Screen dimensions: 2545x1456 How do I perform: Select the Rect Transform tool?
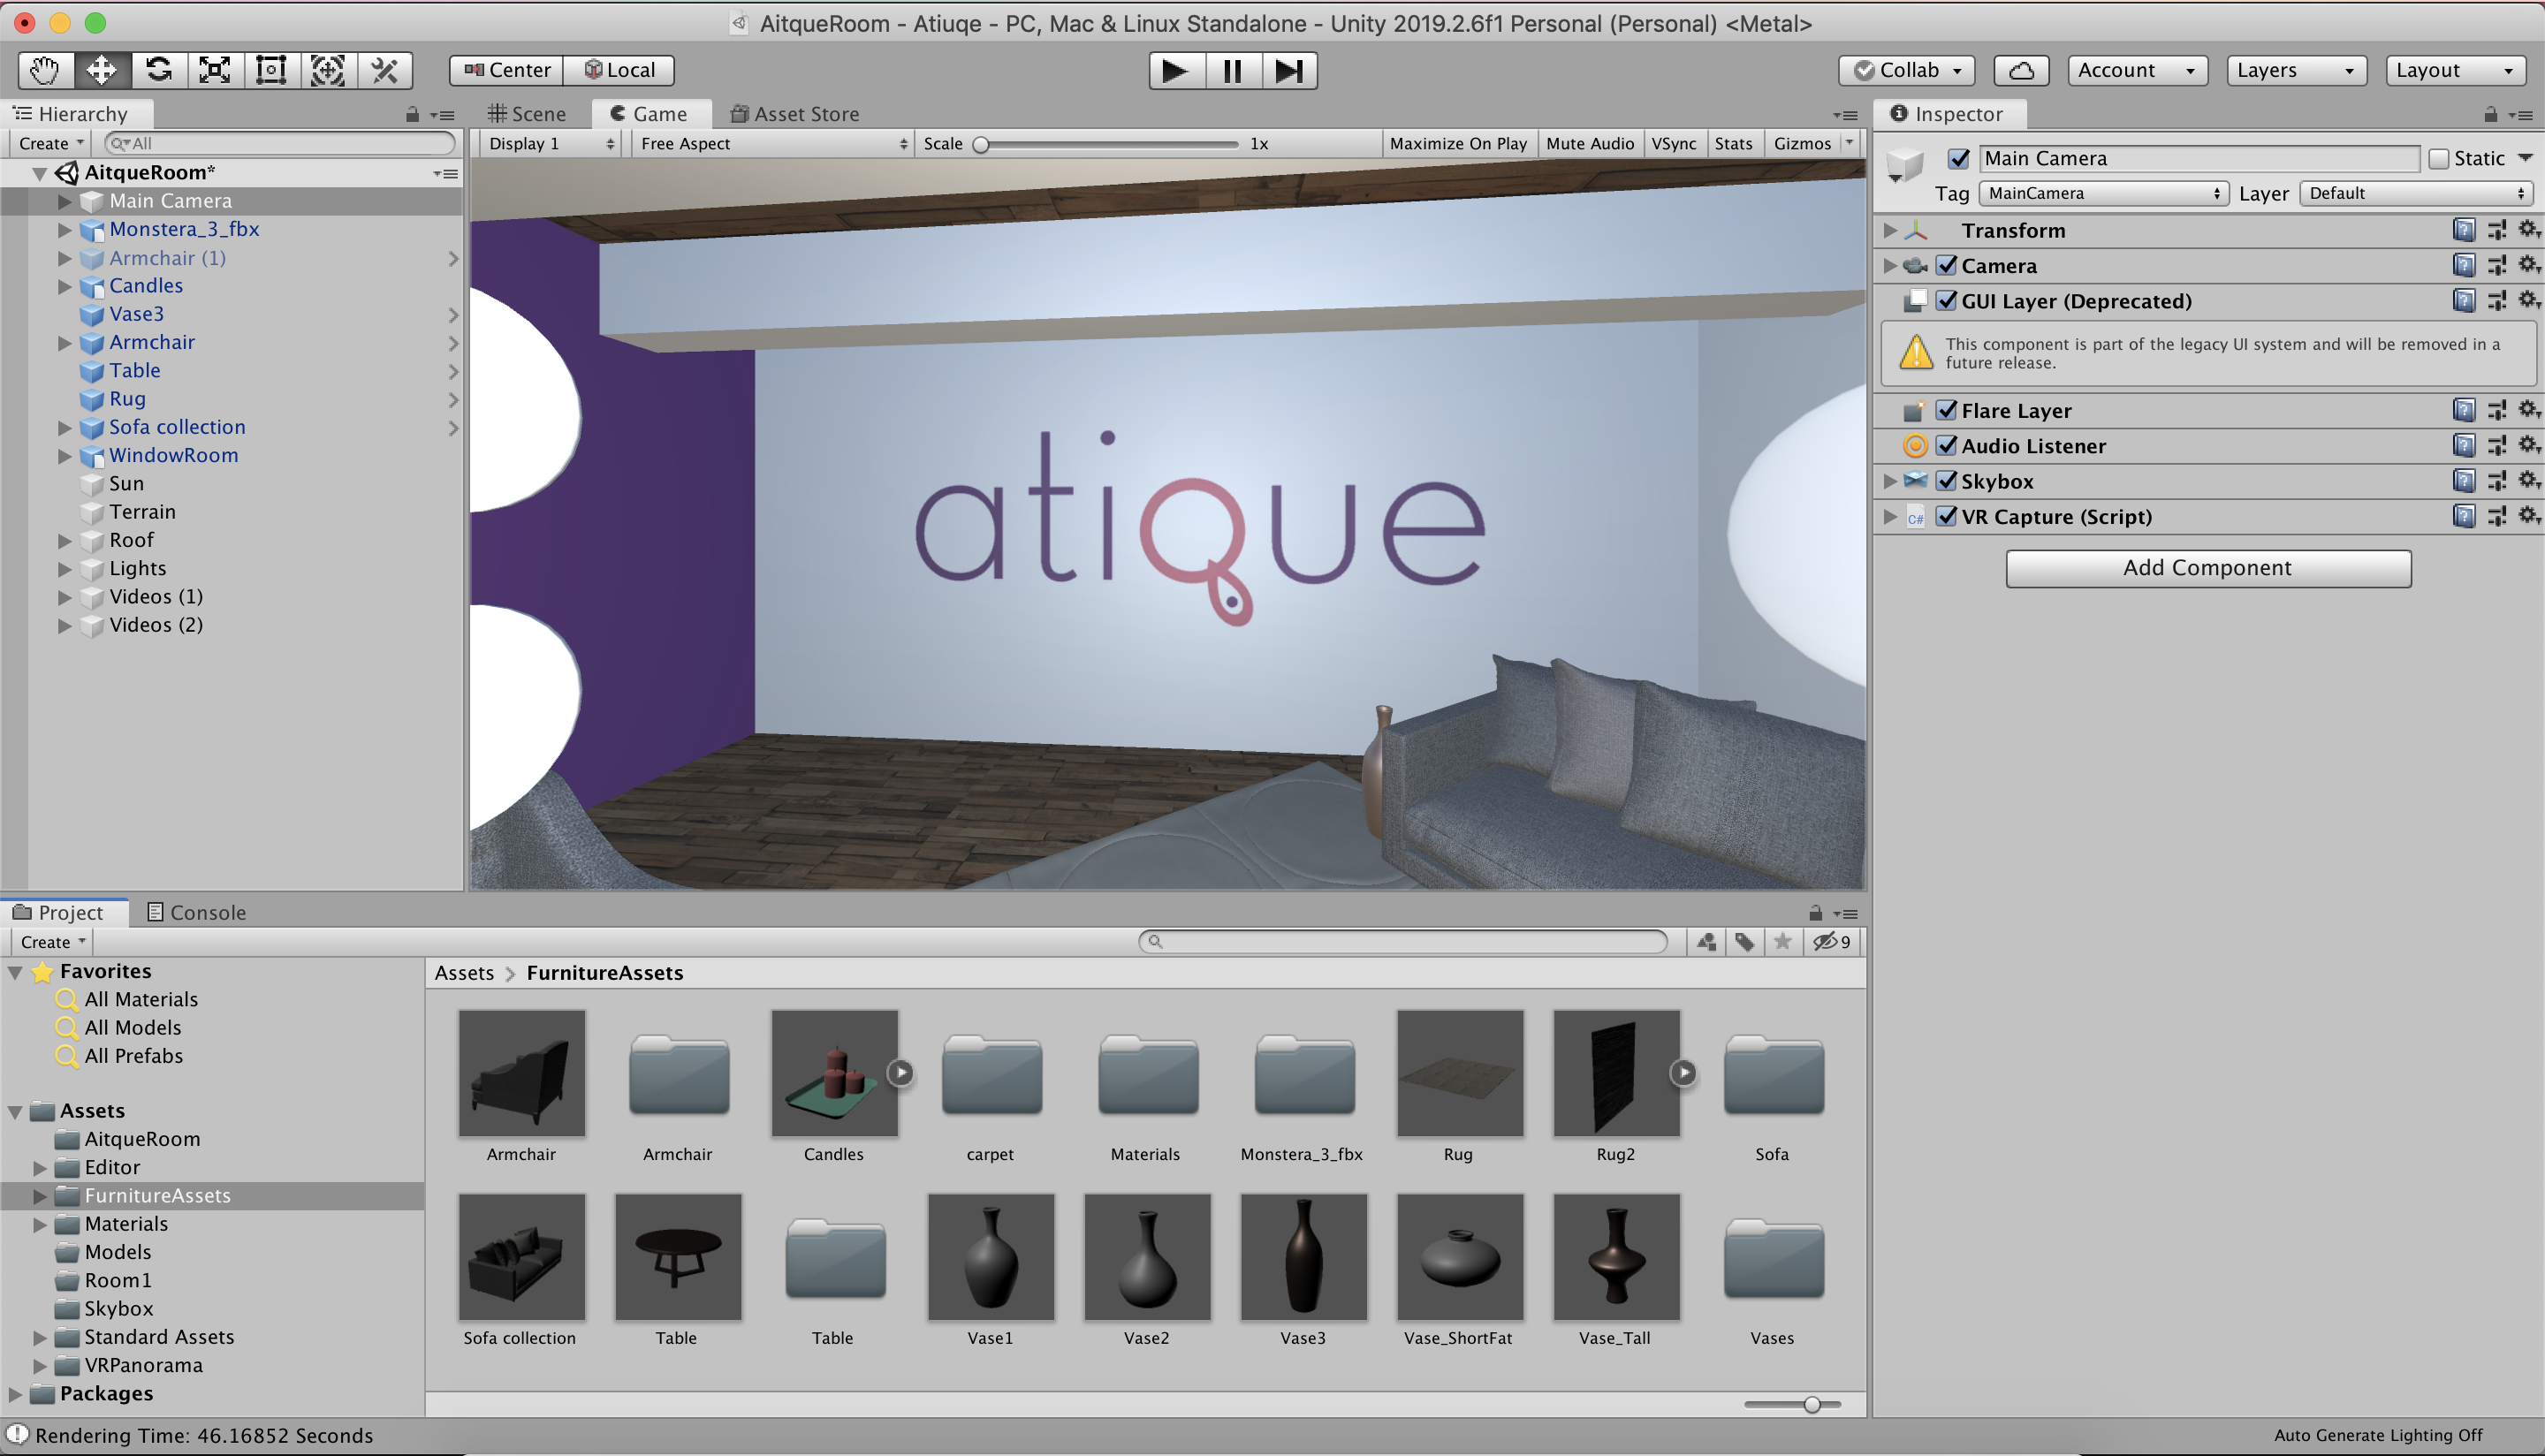(x=271, y=70)
